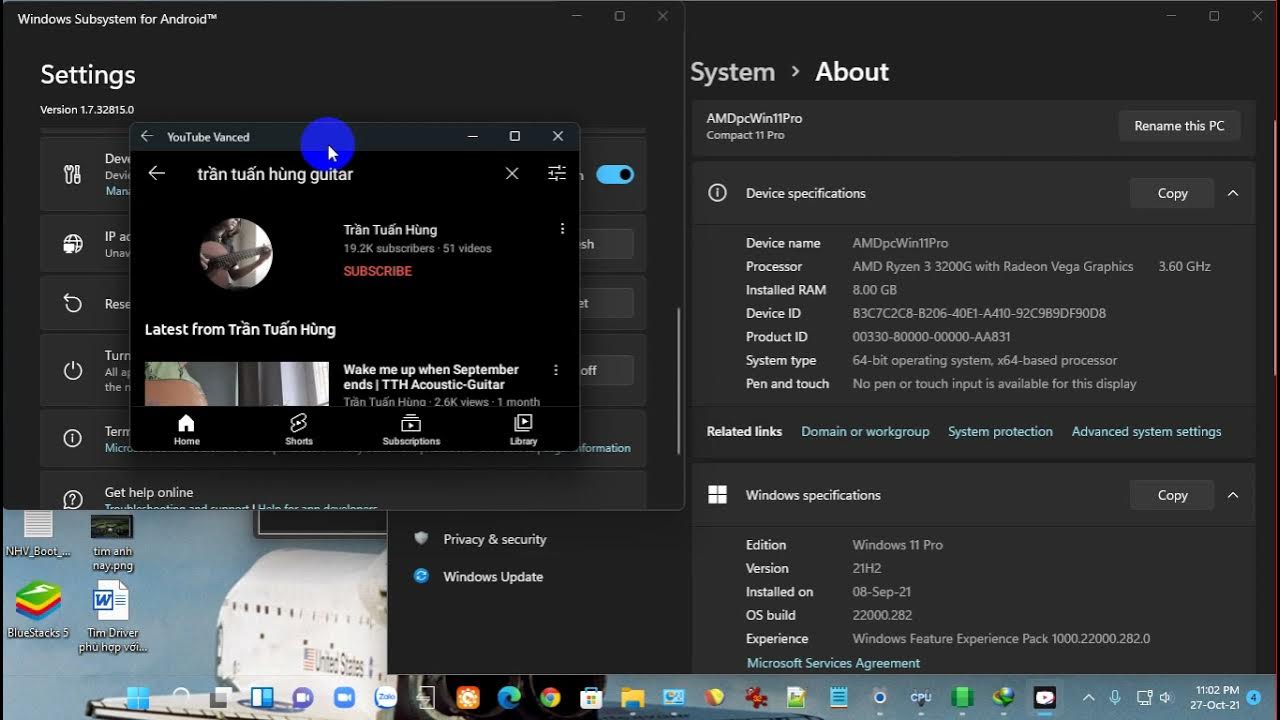This screenshot has width=1280, height=720.
Task: Click the power icon in WSA Settings
Action: [73, 370]
